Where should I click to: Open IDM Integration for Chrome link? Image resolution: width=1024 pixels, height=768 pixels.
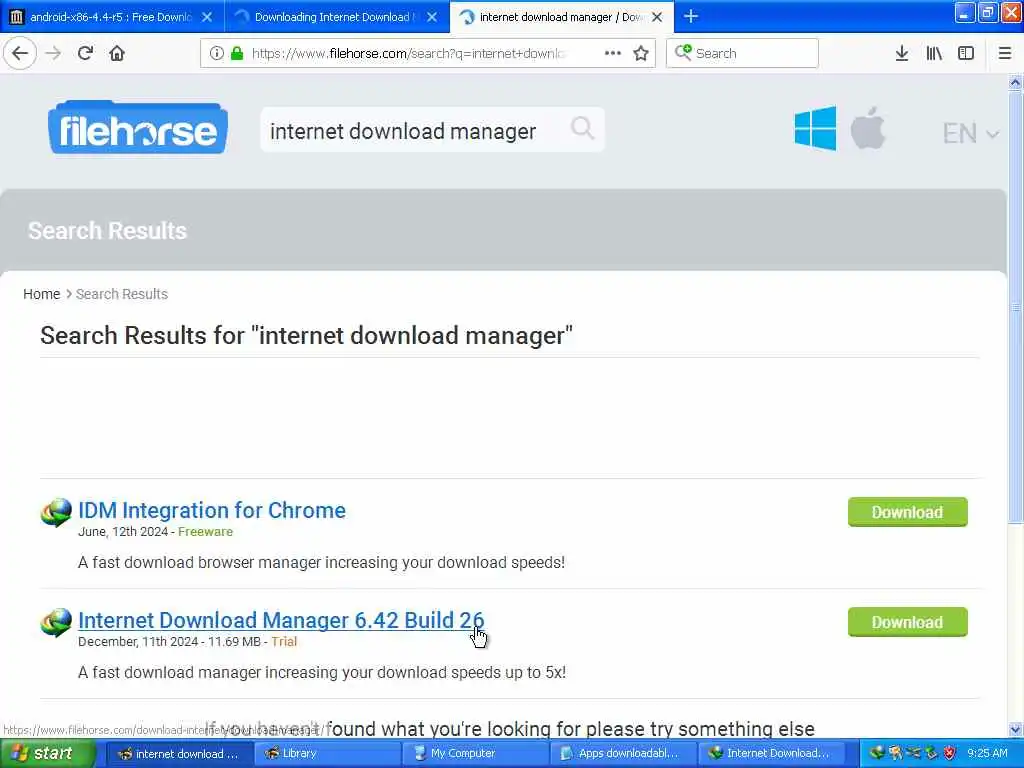point(212,510)
